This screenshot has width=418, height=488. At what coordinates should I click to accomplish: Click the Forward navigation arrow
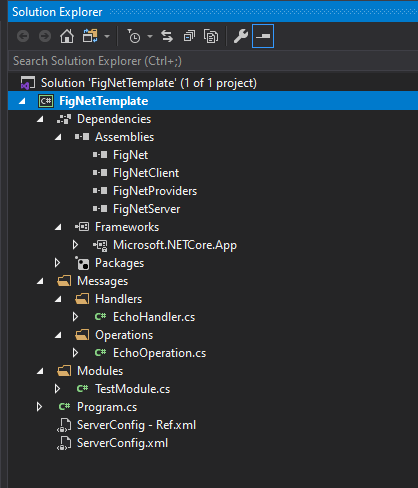(x=45, y=36)
